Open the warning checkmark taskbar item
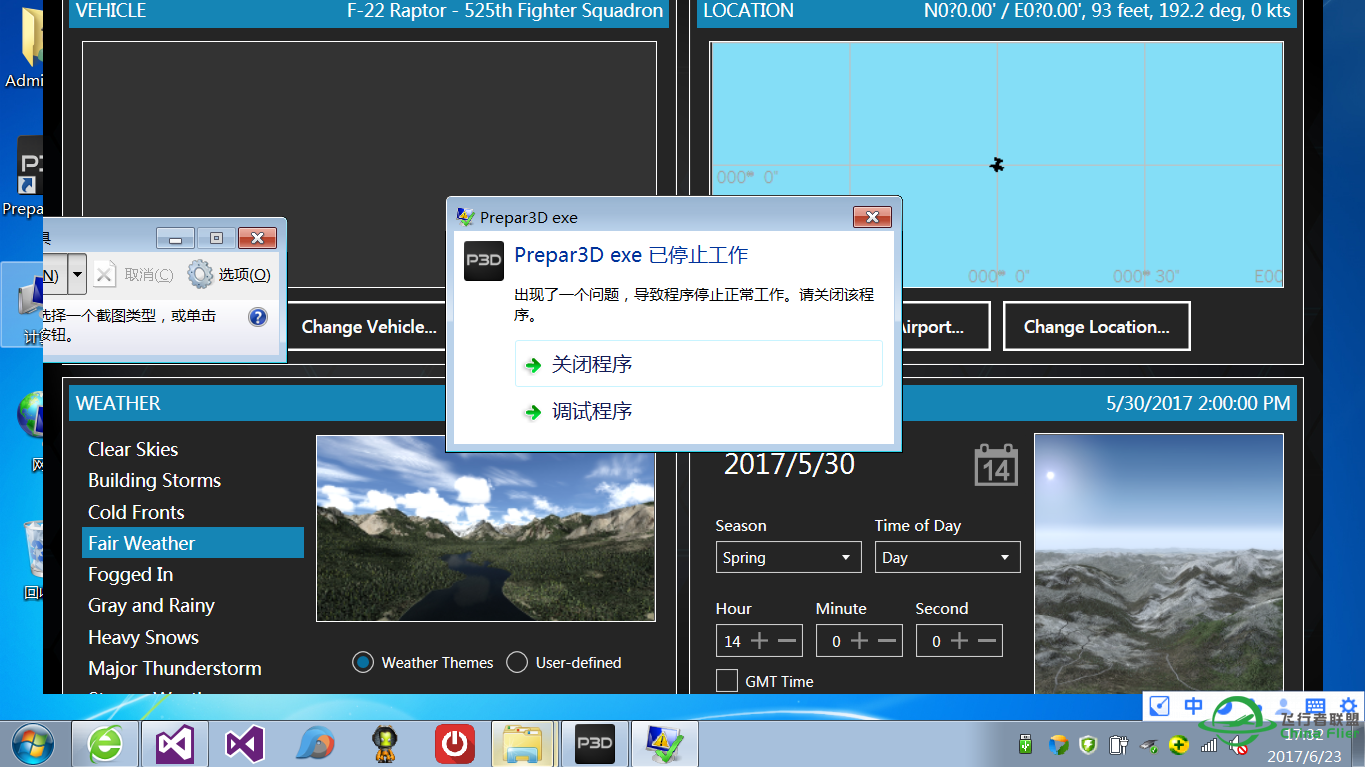The height and width of the screenshot is (767, 1365). point(665,744)
